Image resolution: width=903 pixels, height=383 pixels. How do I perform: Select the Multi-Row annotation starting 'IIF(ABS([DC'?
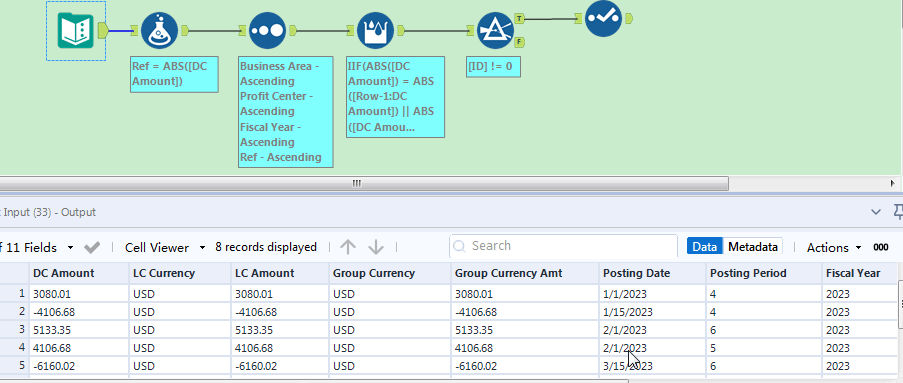click(x=395, y=97)
